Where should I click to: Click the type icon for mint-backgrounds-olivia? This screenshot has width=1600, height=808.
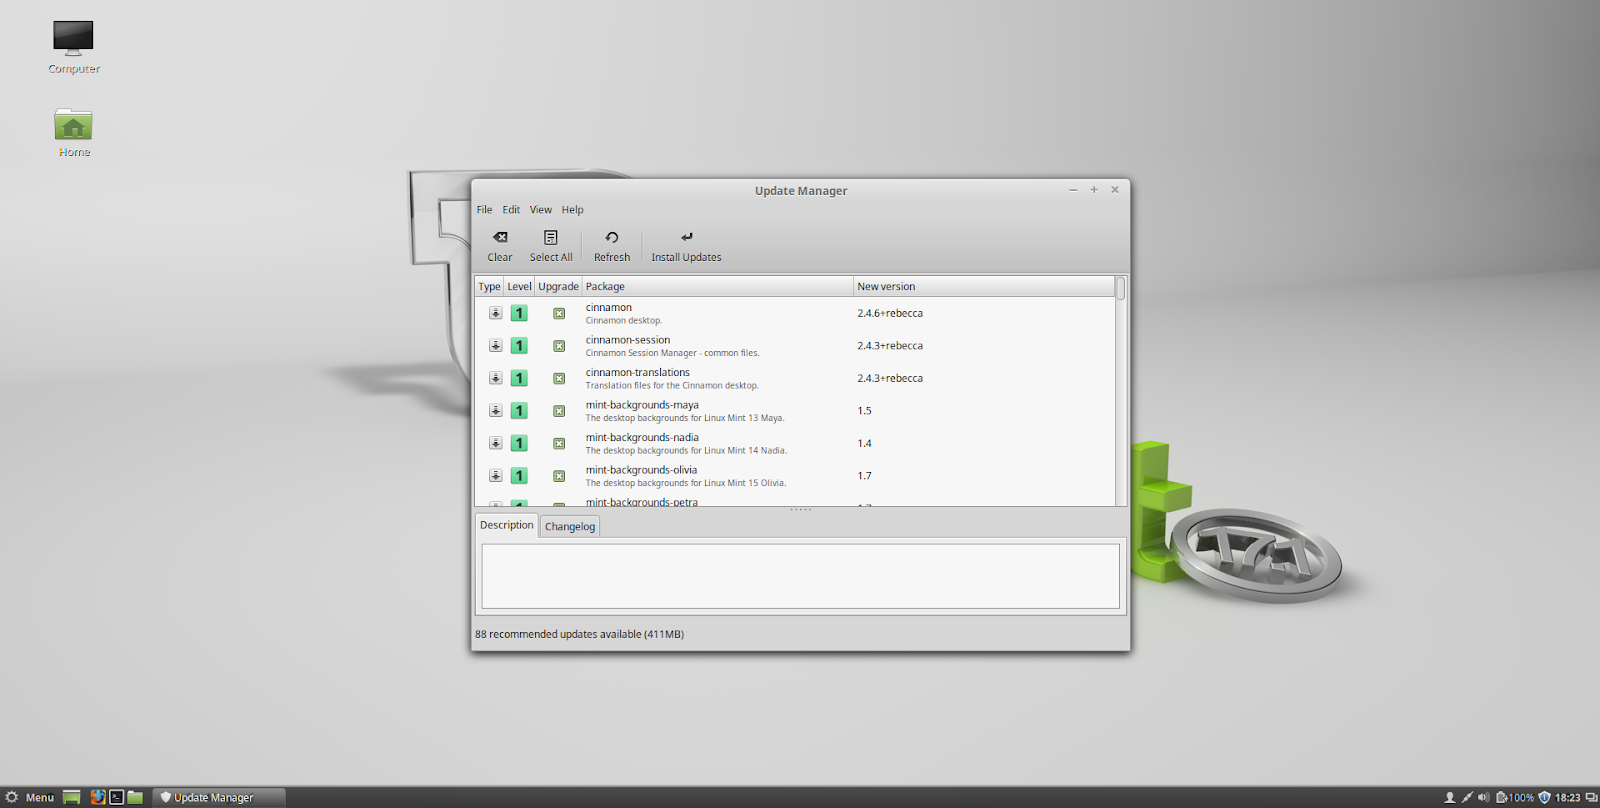coord(495,476)
